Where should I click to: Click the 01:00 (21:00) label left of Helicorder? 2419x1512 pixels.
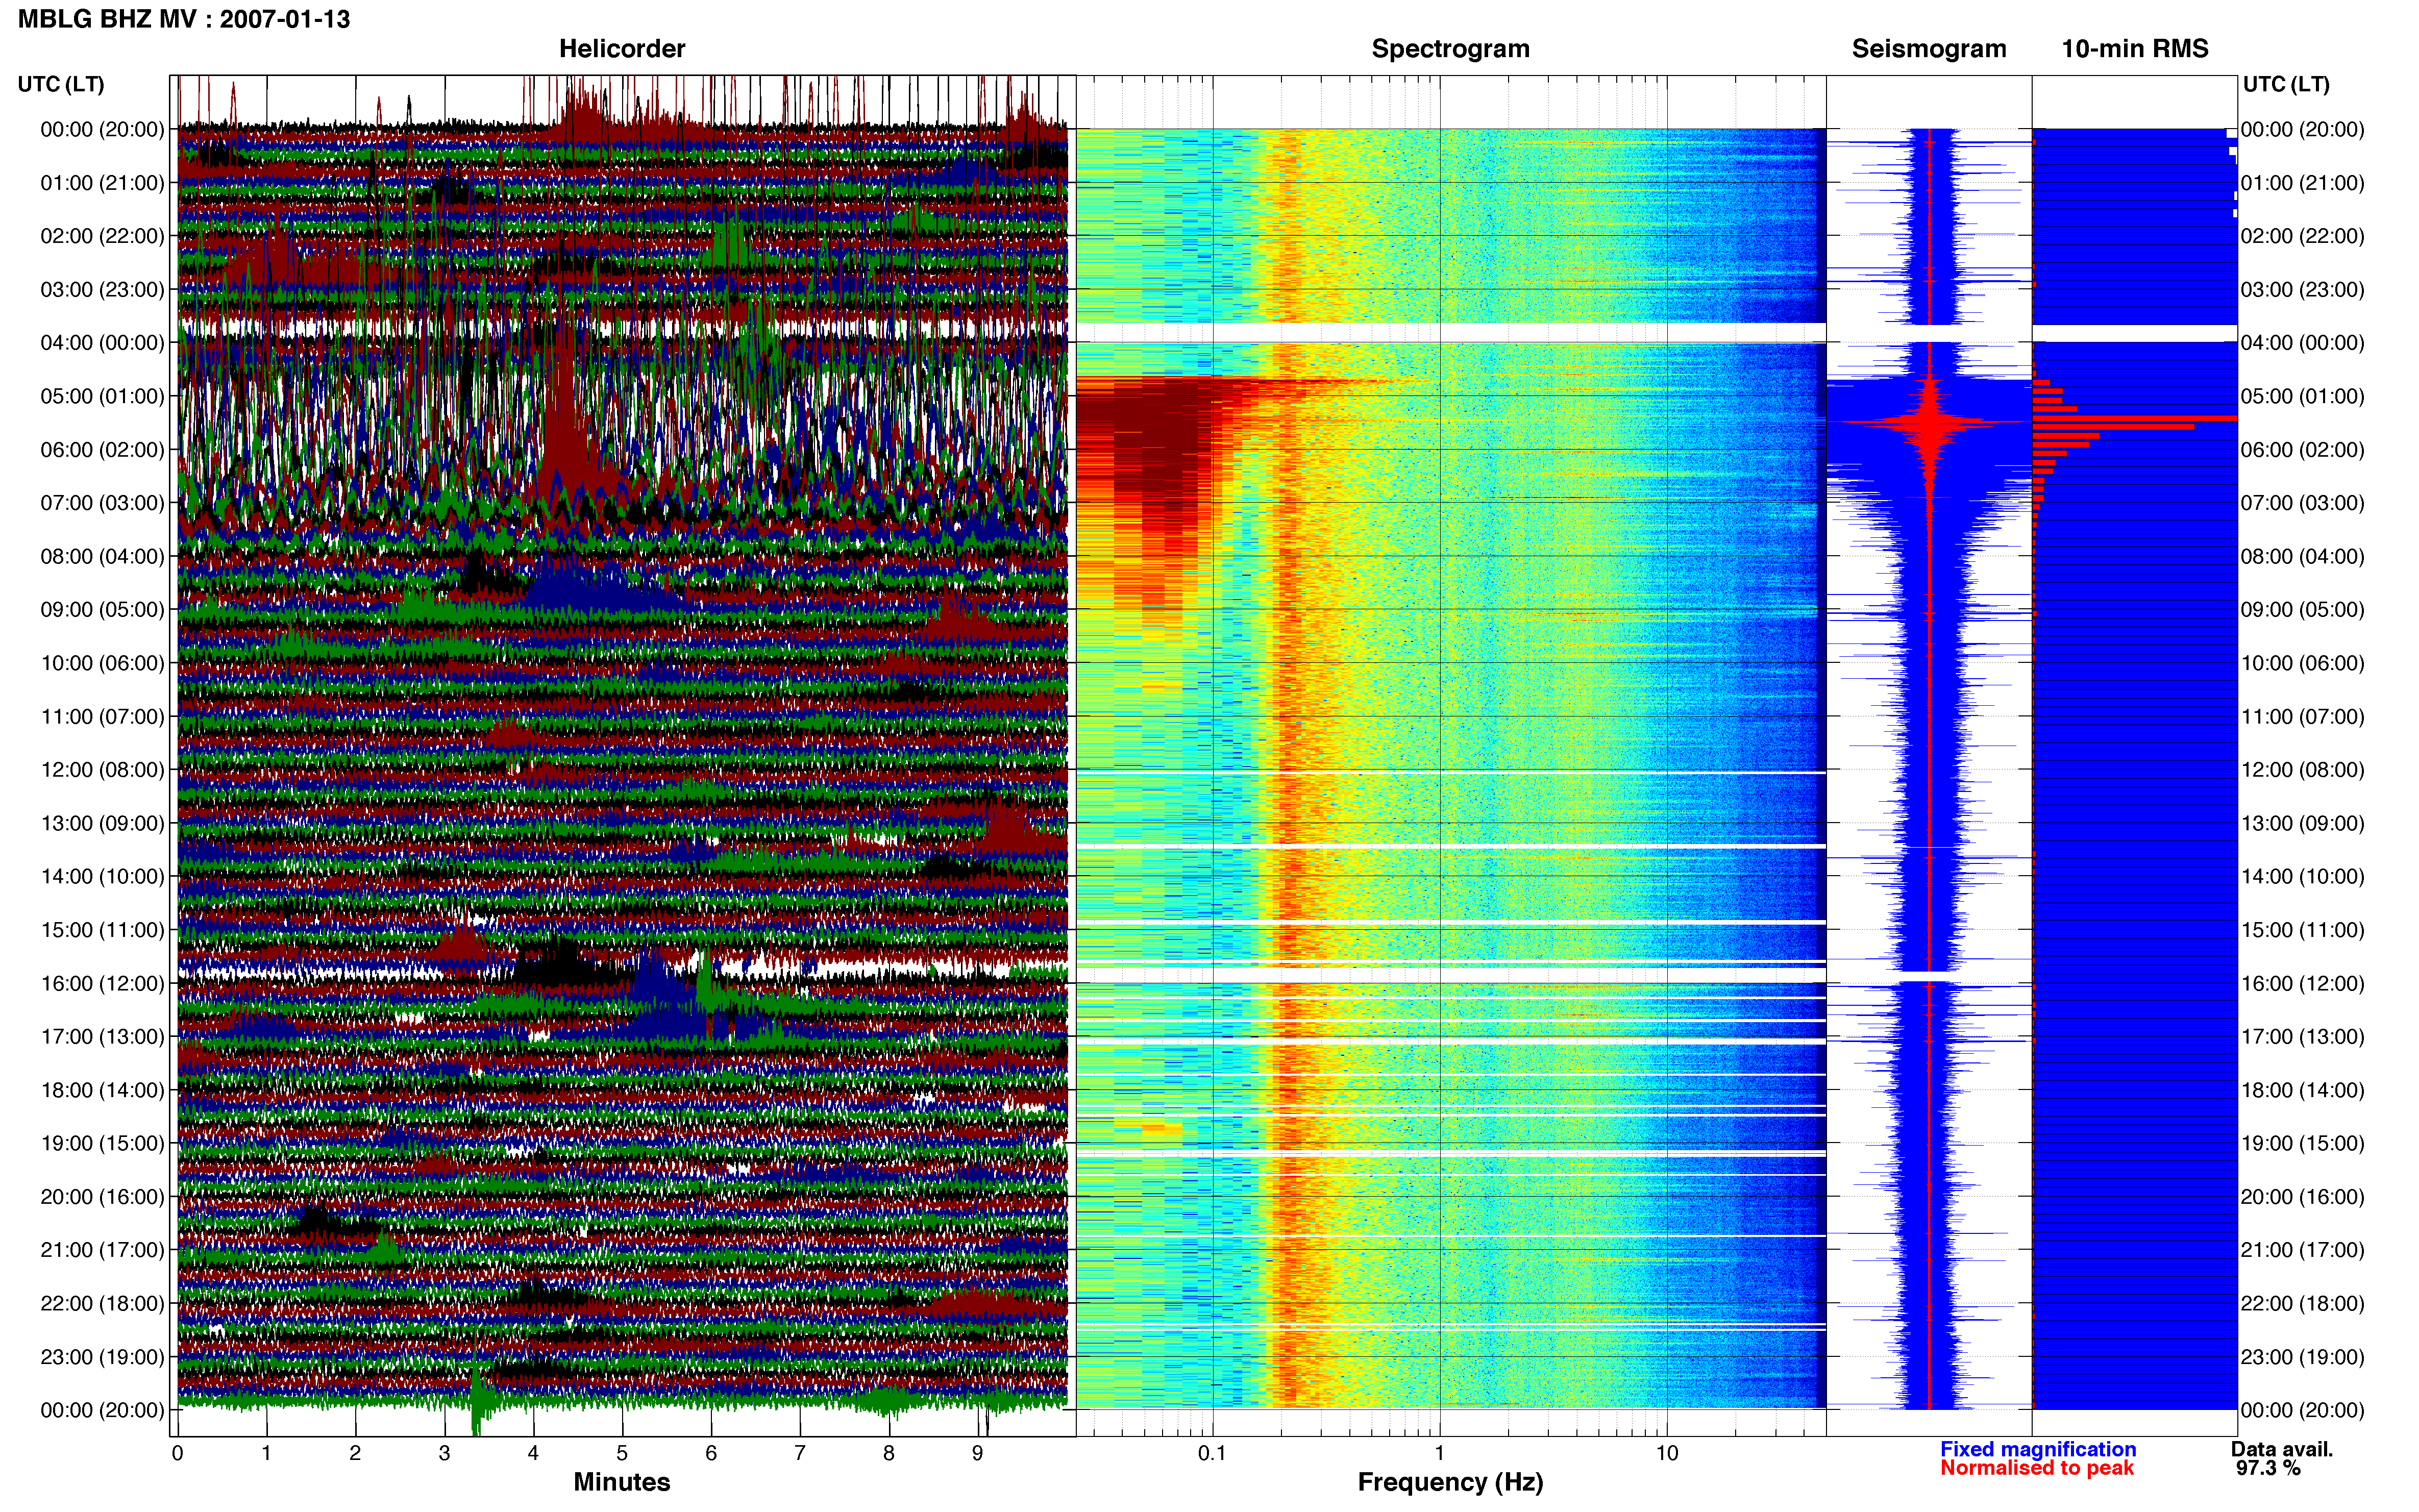102,183
